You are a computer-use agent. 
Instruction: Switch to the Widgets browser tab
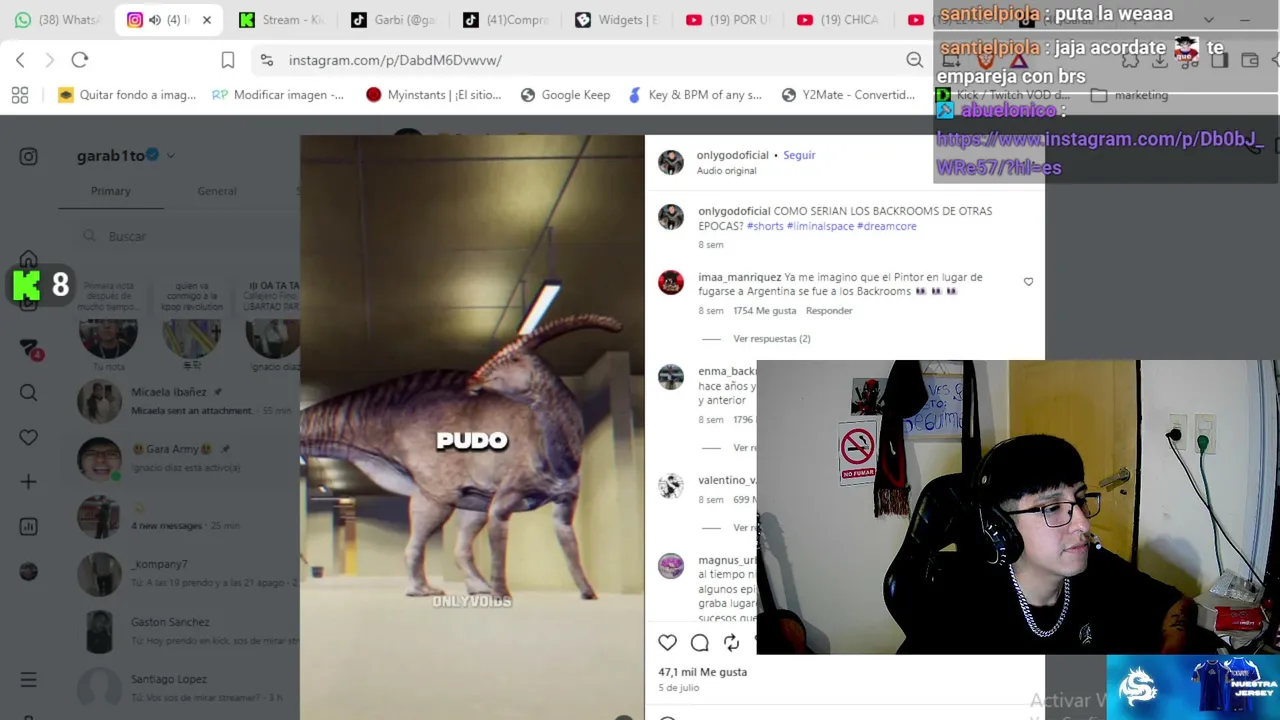[x=617, y=20]
